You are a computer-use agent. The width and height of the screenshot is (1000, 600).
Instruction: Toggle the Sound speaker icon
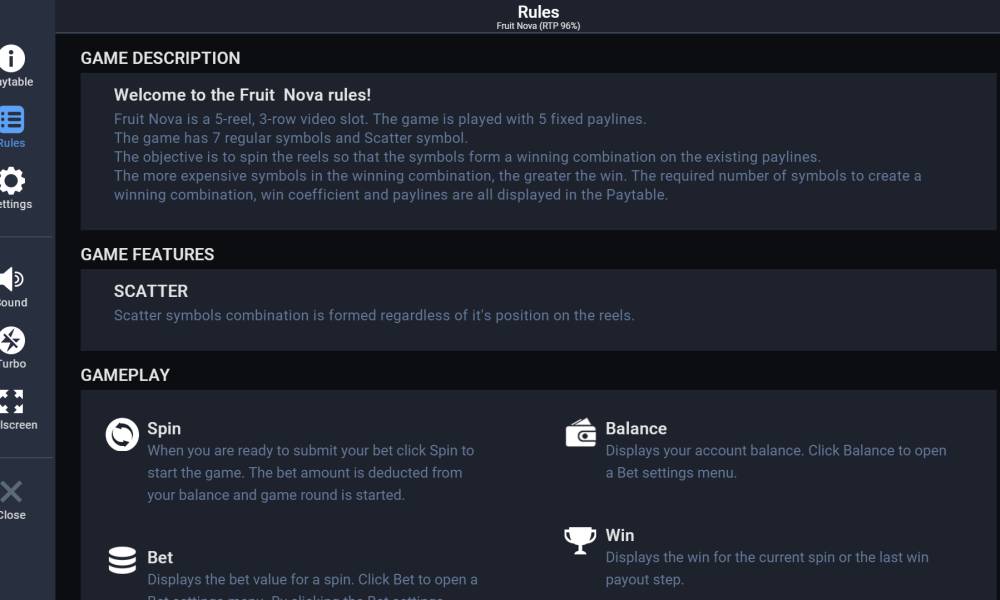(x=11, y=279)
